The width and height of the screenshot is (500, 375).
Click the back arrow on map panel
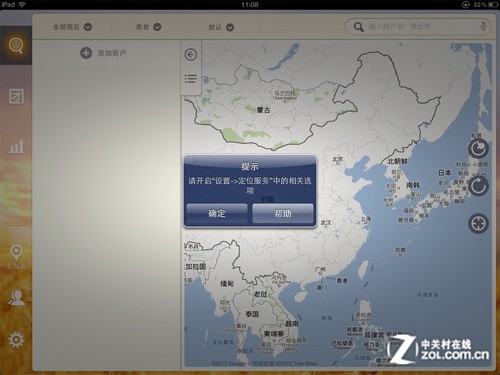(191, 55)
